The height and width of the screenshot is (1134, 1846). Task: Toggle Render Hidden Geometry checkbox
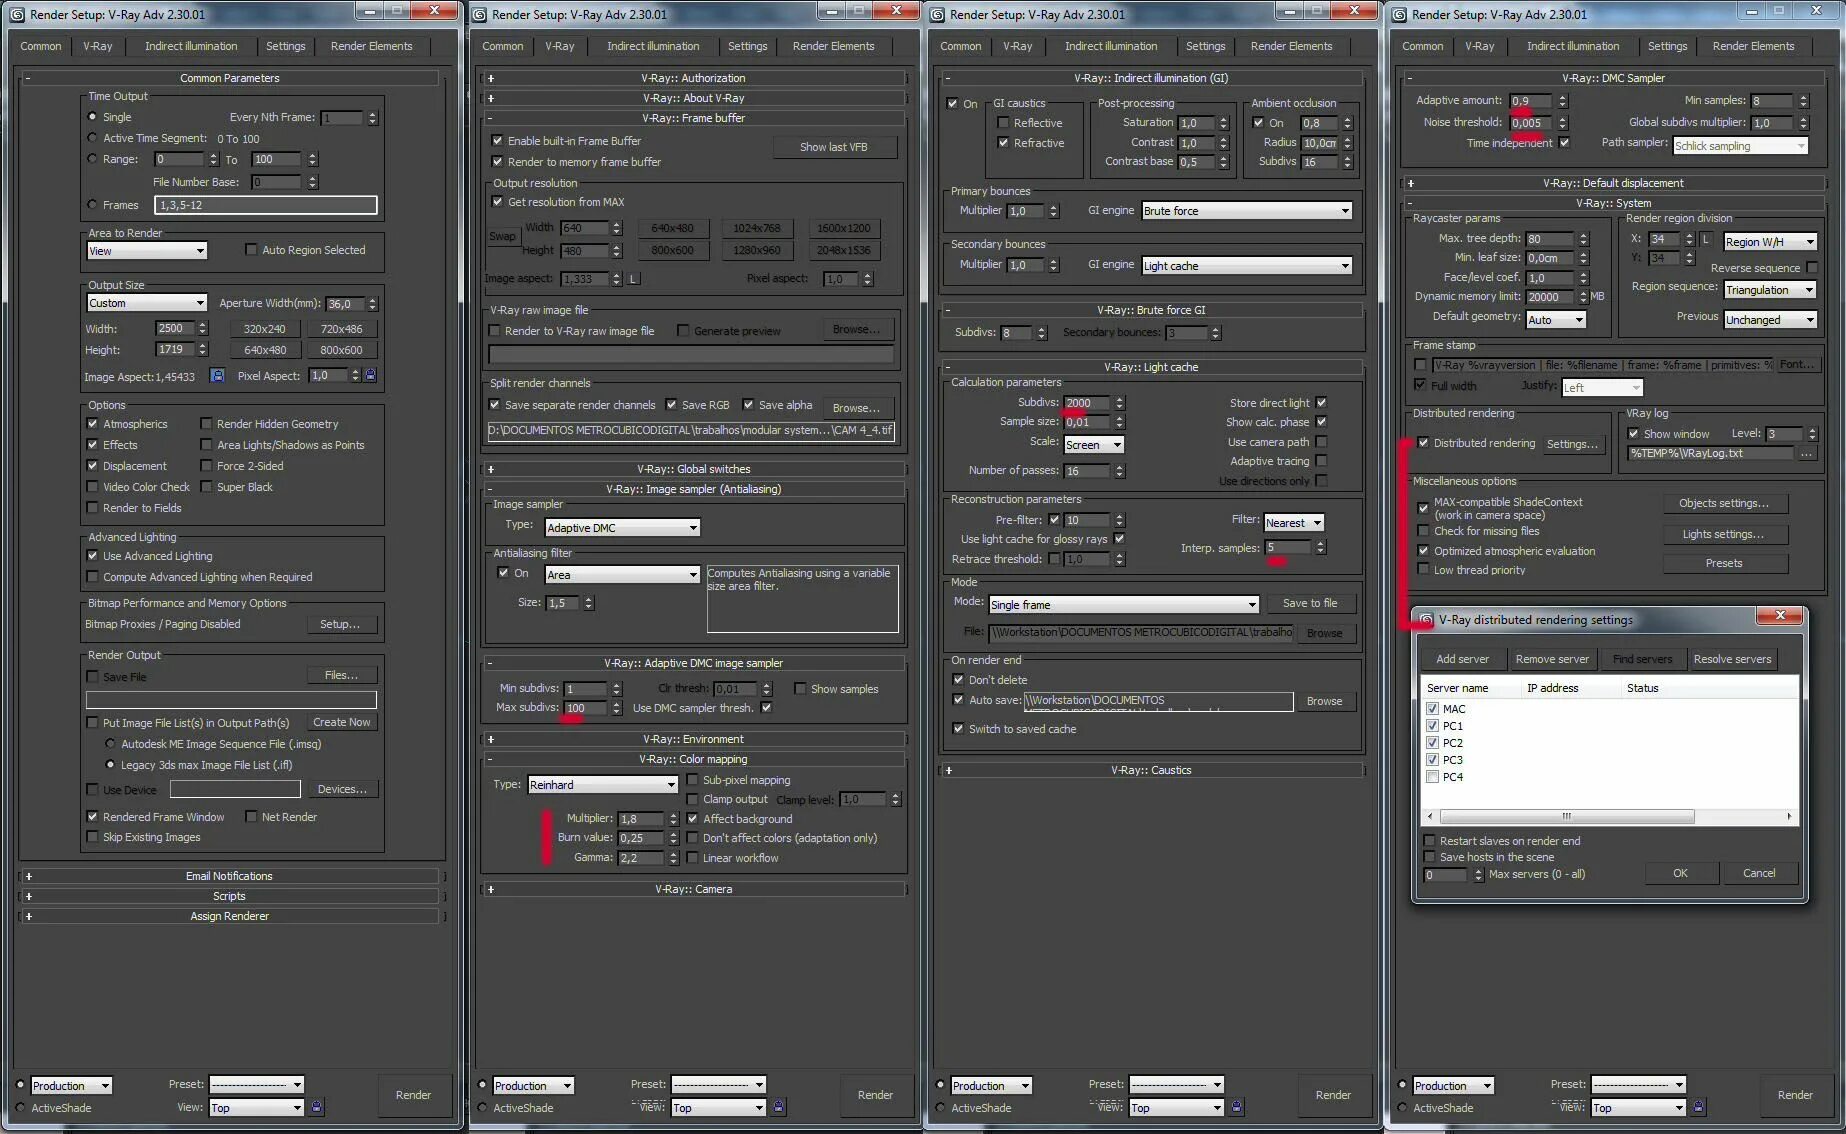(x=206, y=424)
